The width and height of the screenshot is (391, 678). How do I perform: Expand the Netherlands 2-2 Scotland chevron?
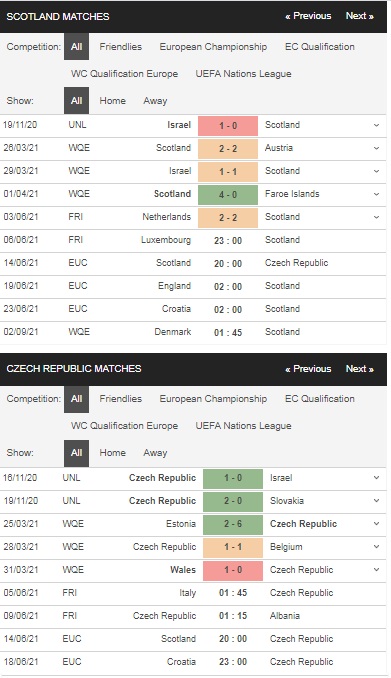pyautogui.click(x=376, y=217)
